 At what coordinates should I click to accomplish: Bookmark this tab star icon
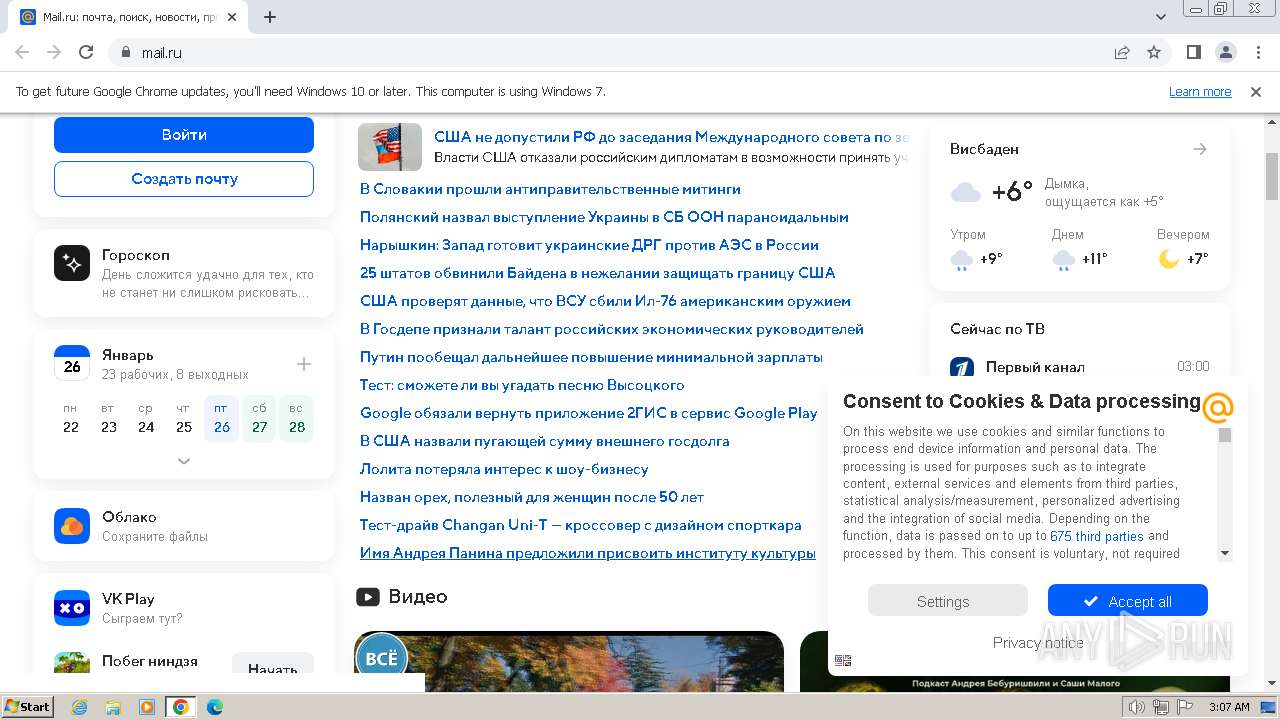coord(1154,52)
